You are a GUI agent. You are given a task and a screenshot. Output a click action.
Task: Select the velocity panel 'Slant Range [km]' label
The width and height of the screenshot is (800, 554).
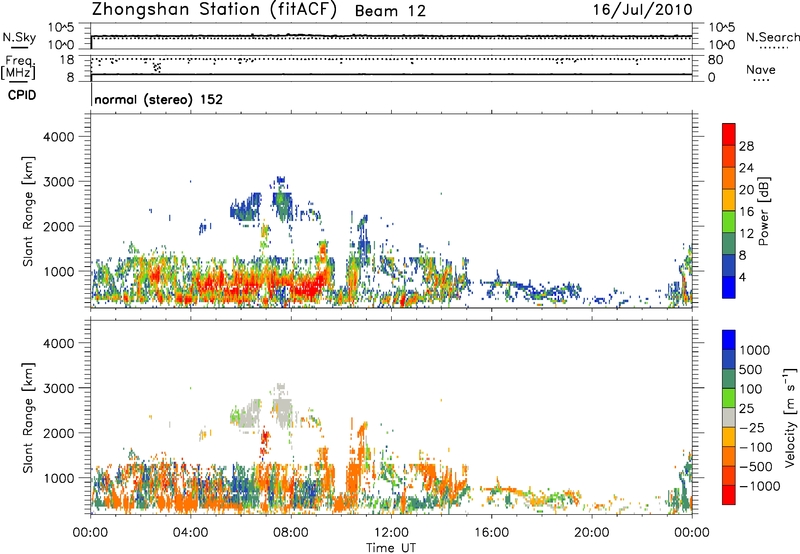28,418
